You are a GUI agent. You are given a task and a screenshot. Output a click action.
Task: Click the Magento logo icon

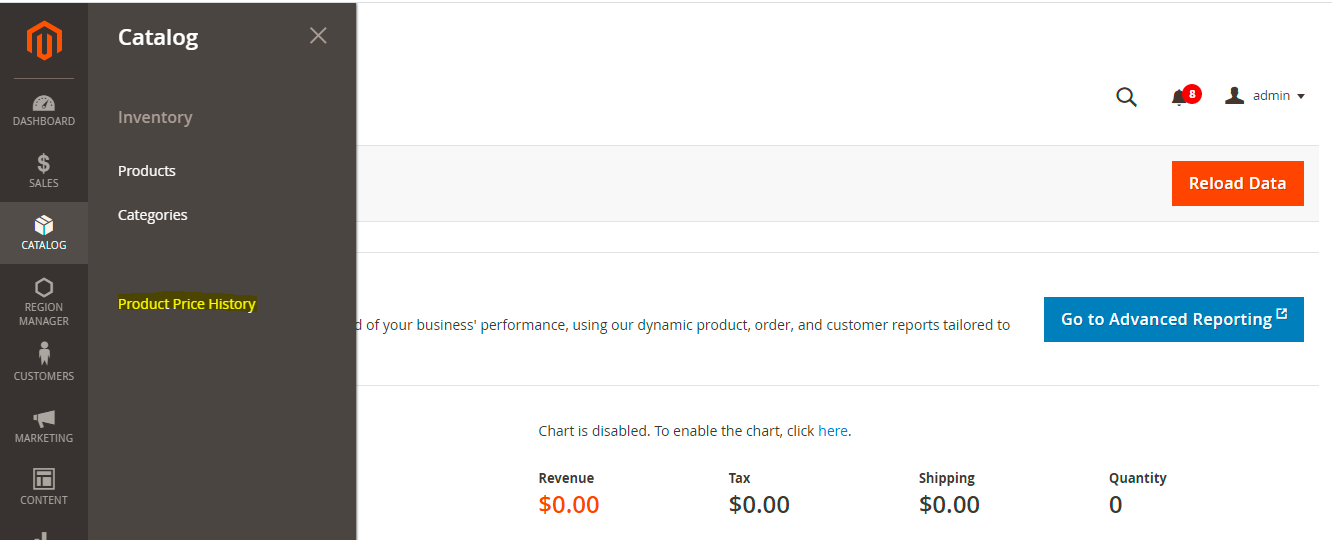[44, 41]
